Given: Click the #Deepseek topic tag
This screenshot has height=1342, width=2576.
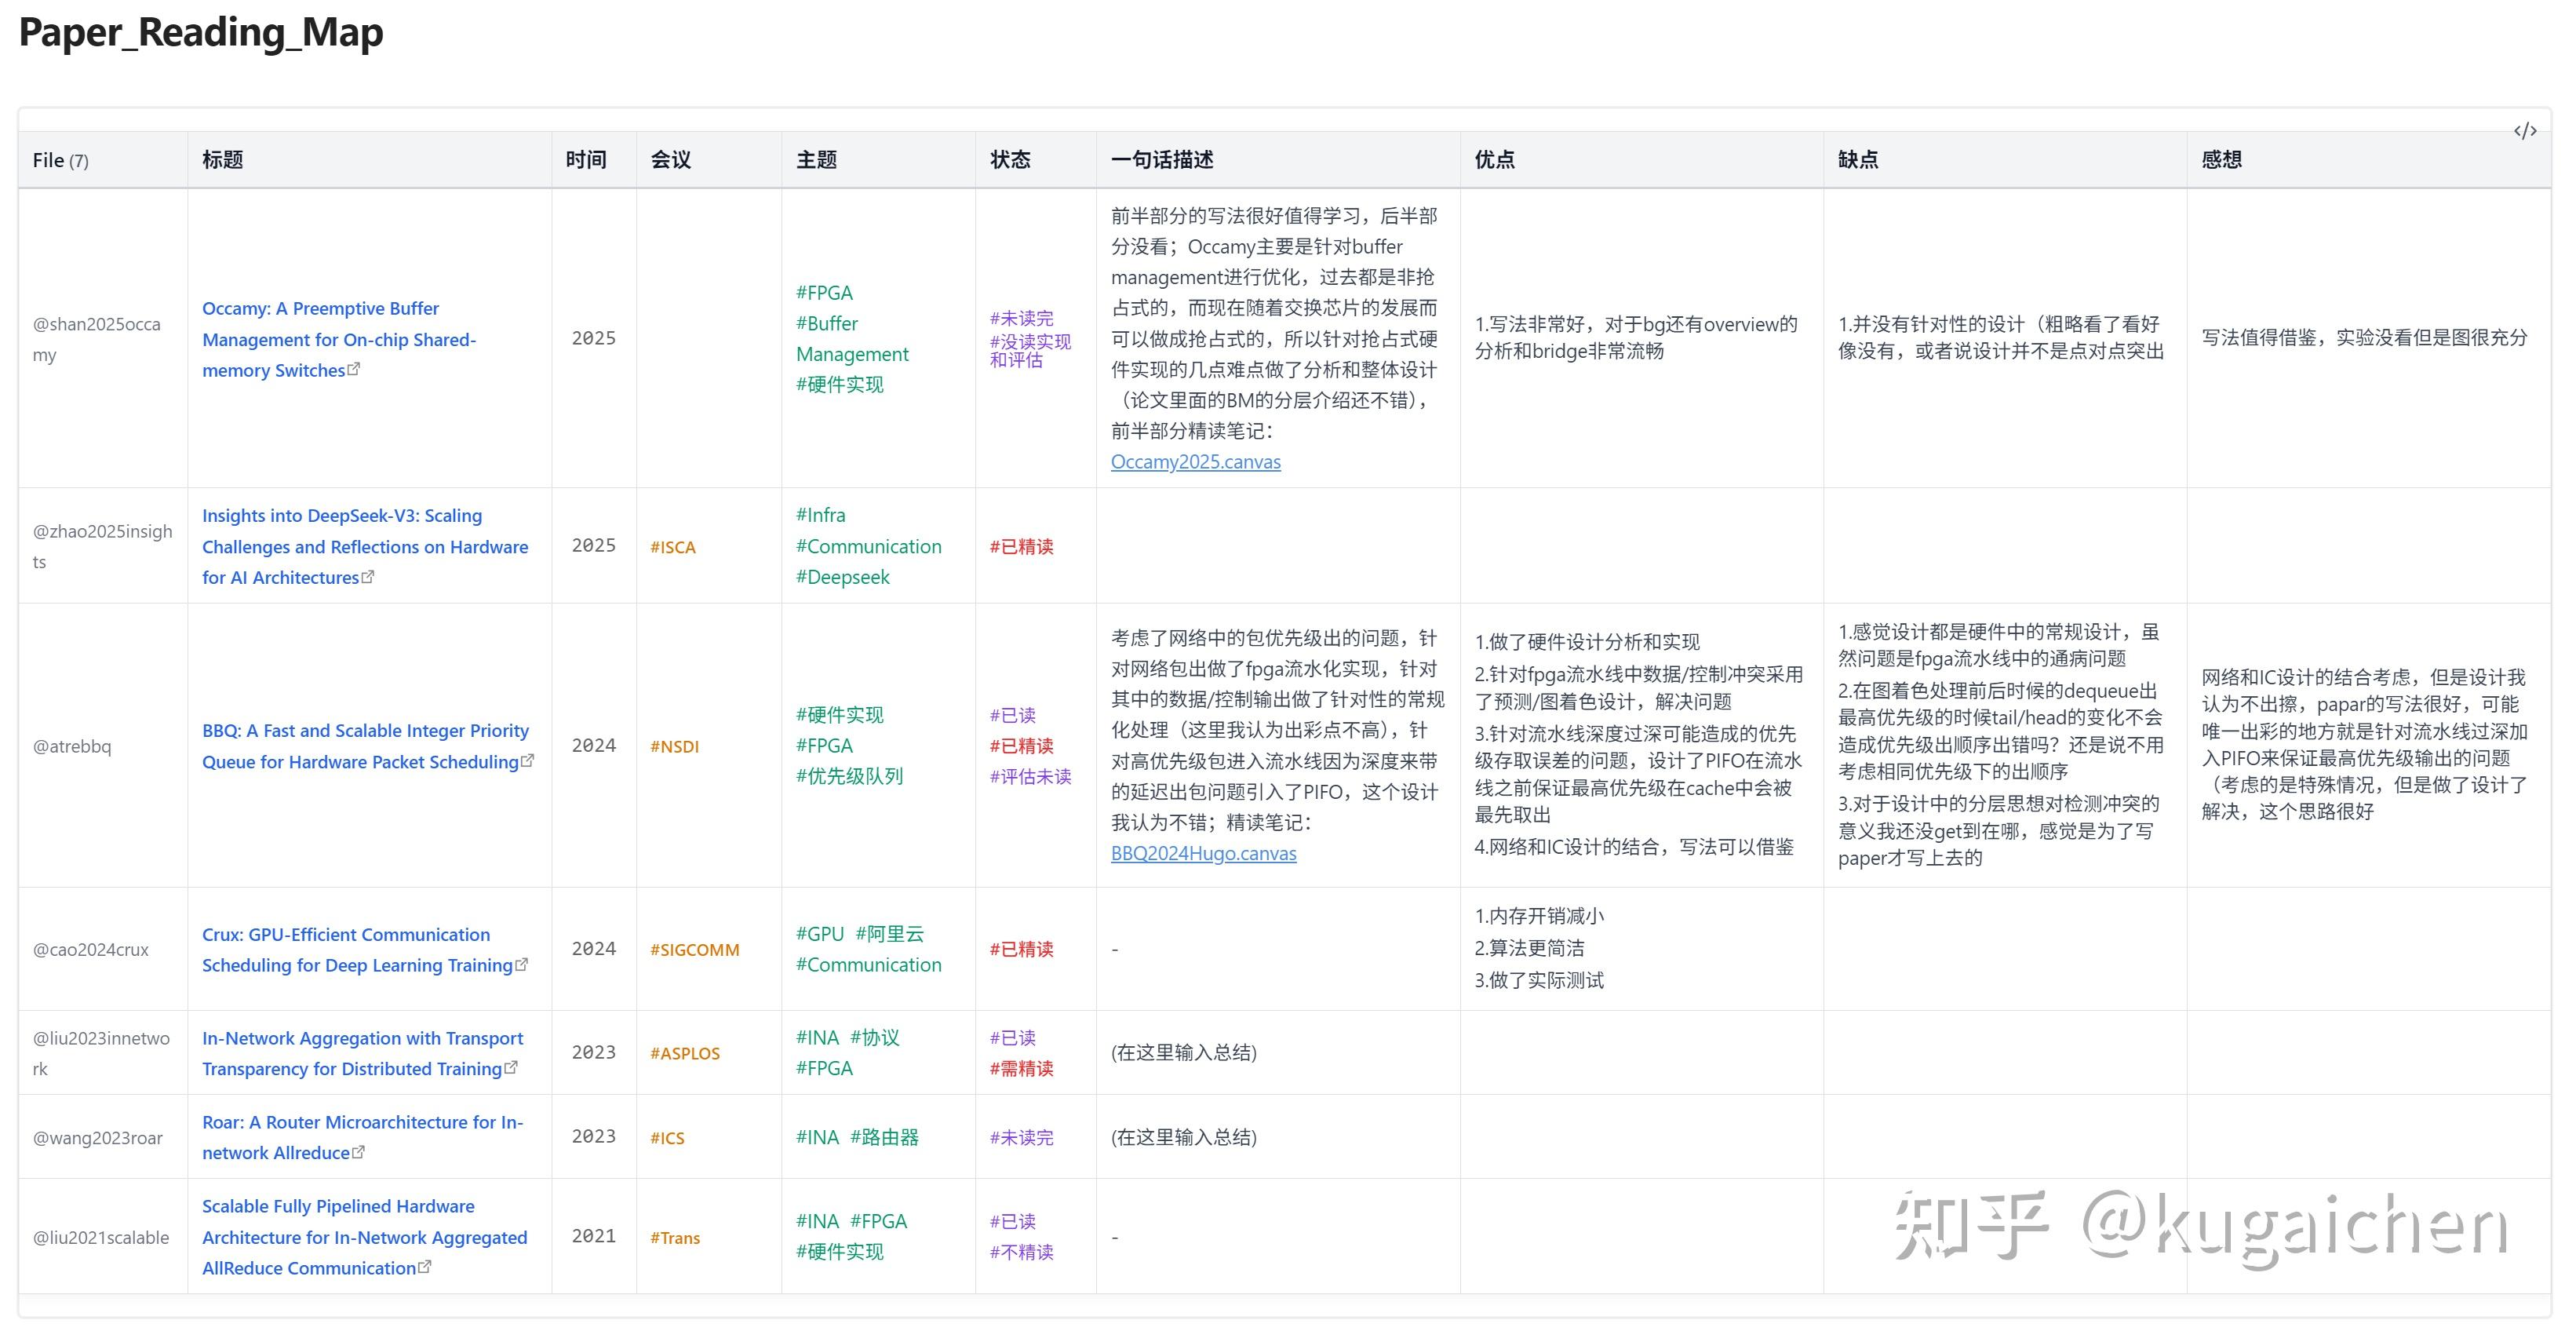Looking at the screenshot, I should pyautogui.click(x=842, y=577).
